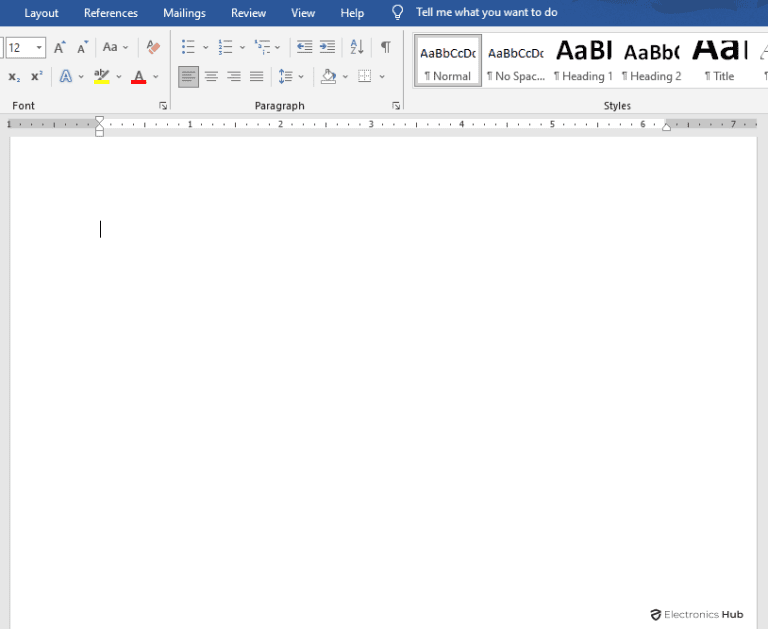Click the Decrease Font Size icon
The width and height of the screenshot is (768, 629).
tap(83, 47)
